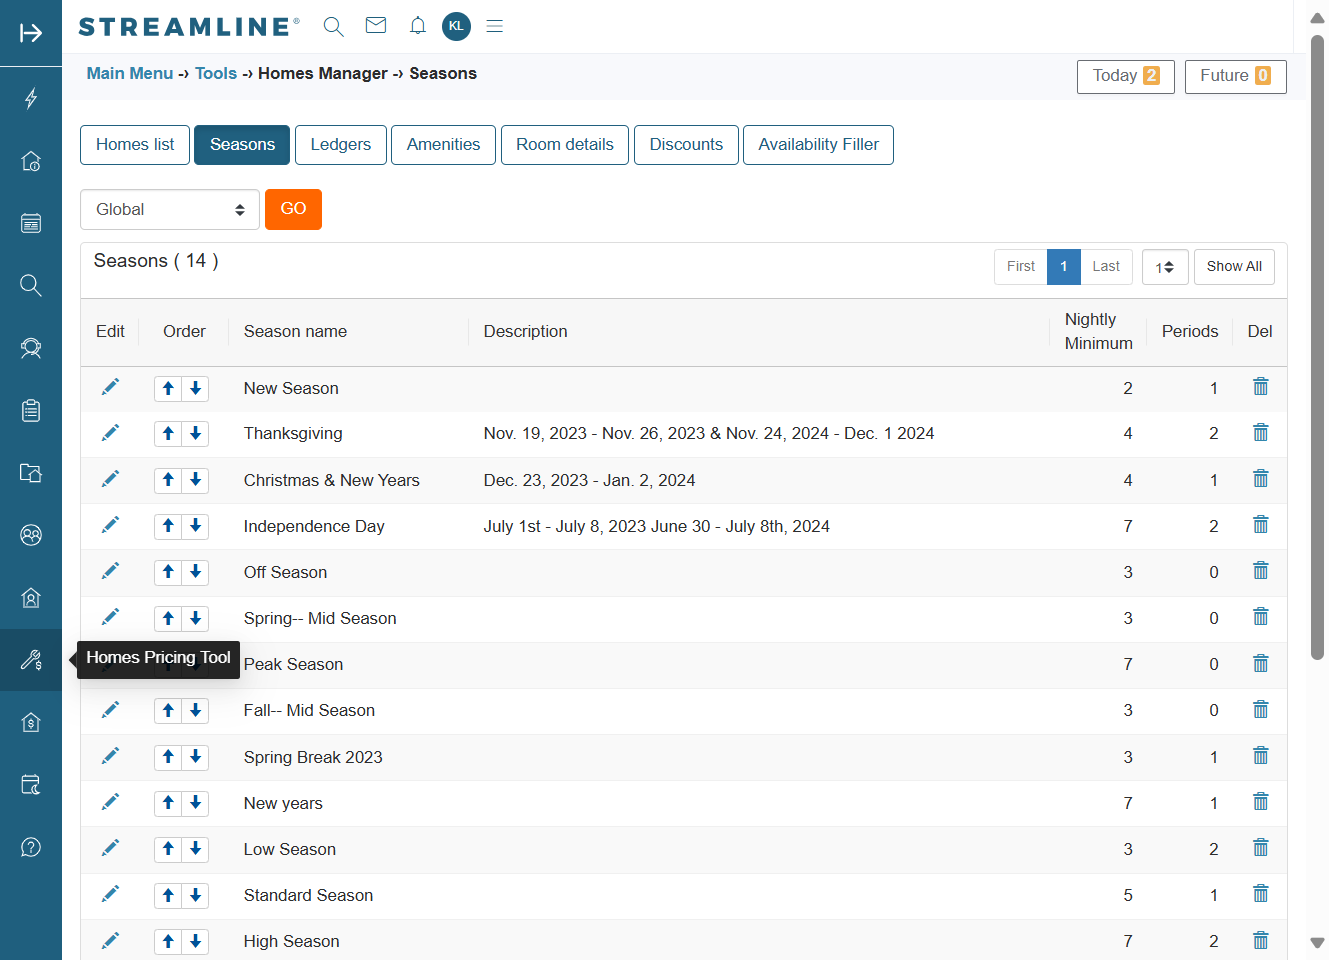Click the page scrollbar down arrow
This screenshot has width=1329, height=960.
pos(1317,943)
